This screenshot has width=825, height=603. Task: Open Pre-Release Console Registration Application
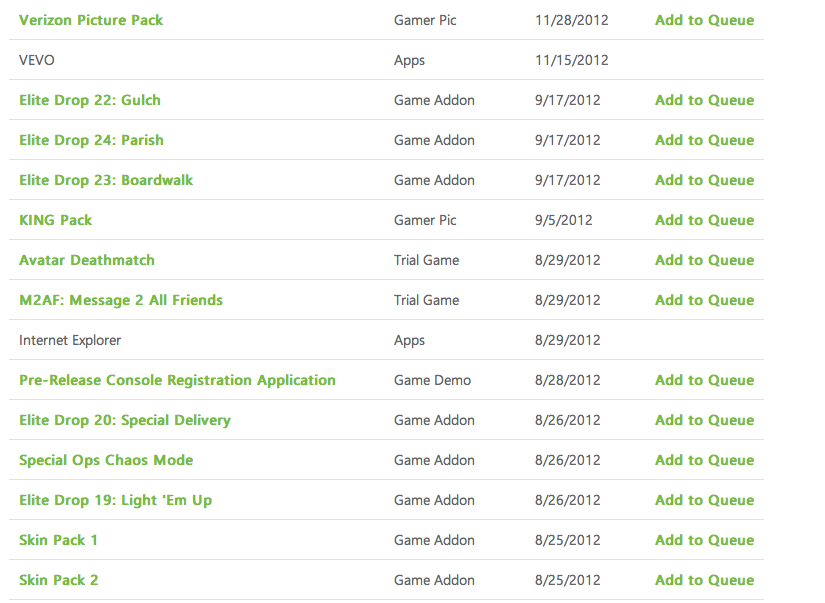177,380
